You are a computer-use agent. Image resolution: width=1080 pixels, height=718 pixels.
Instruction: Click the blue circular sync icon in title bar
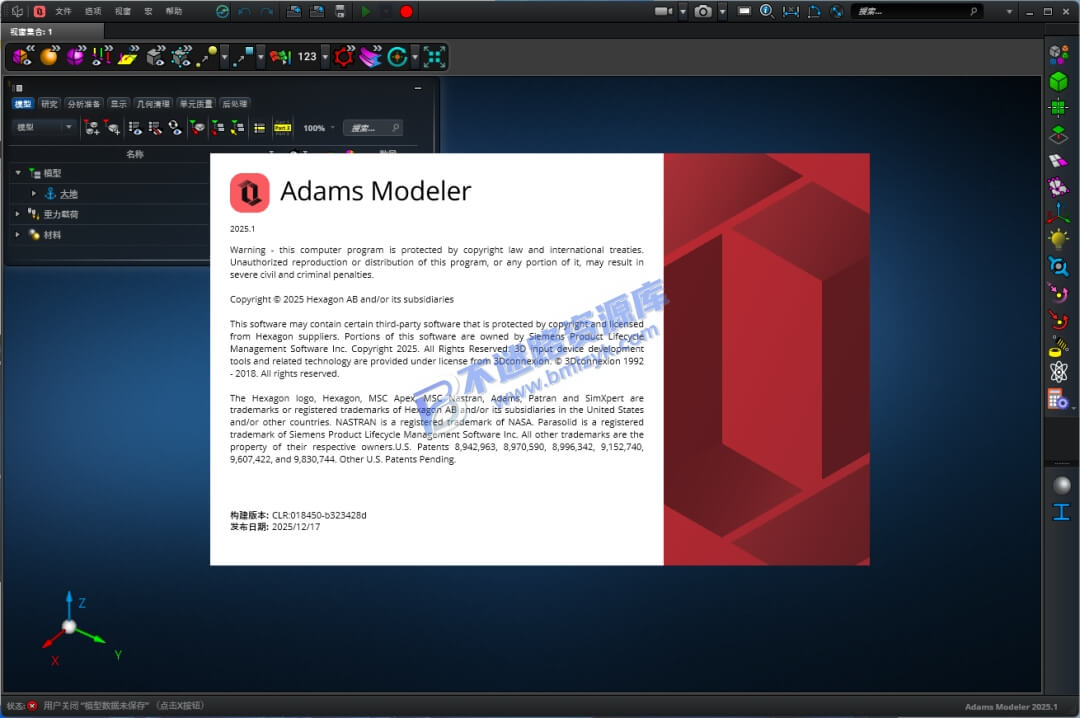(222, 11)
